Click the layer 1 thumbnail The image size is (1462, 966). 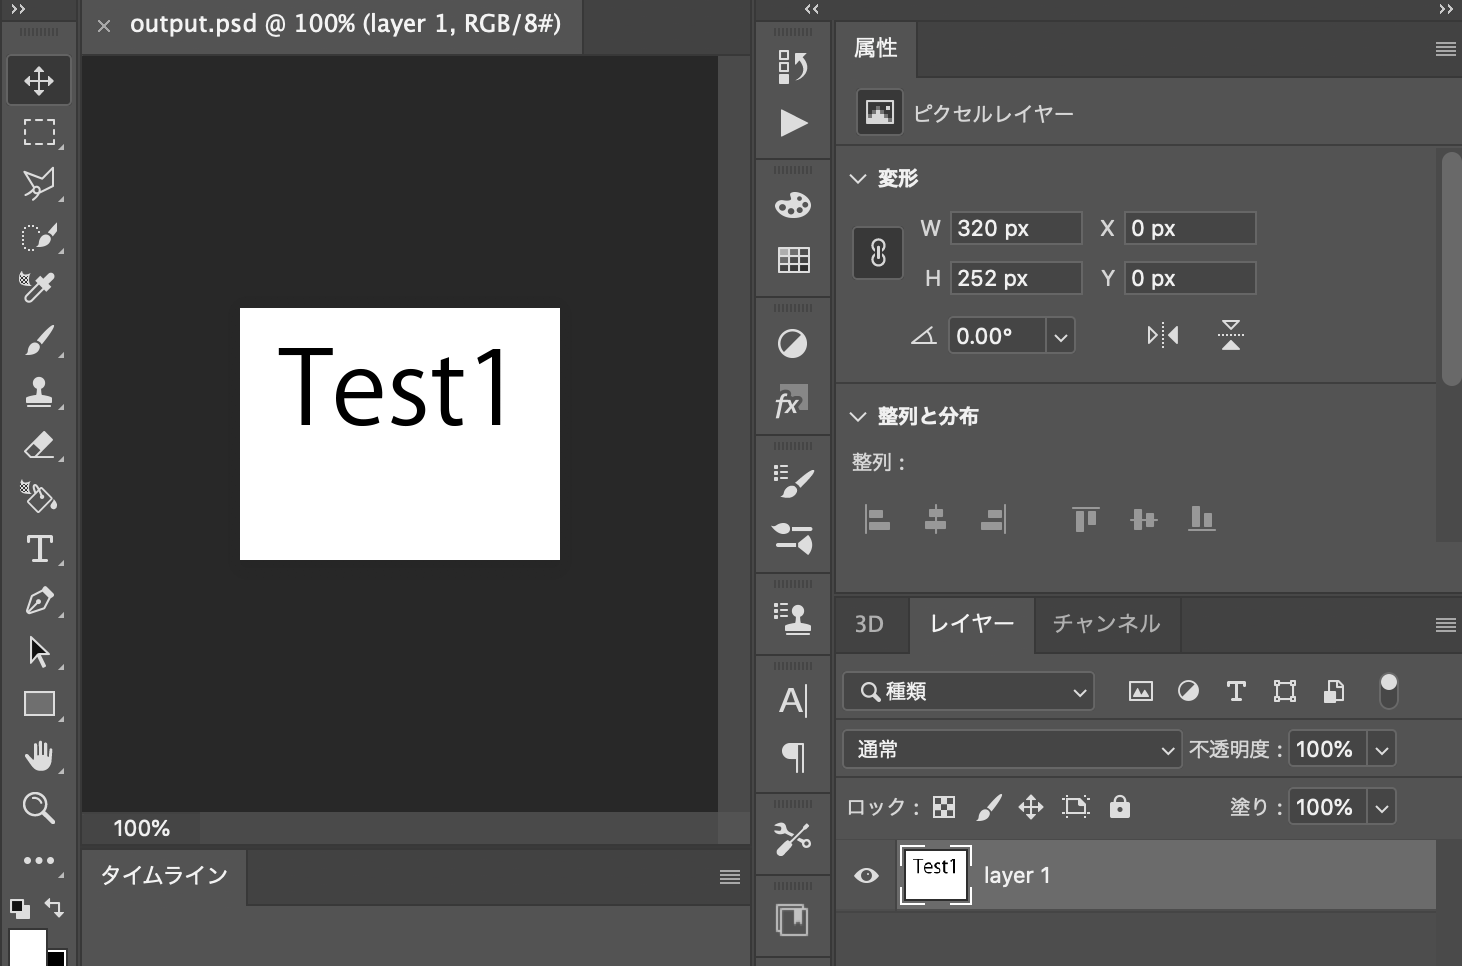935,874
